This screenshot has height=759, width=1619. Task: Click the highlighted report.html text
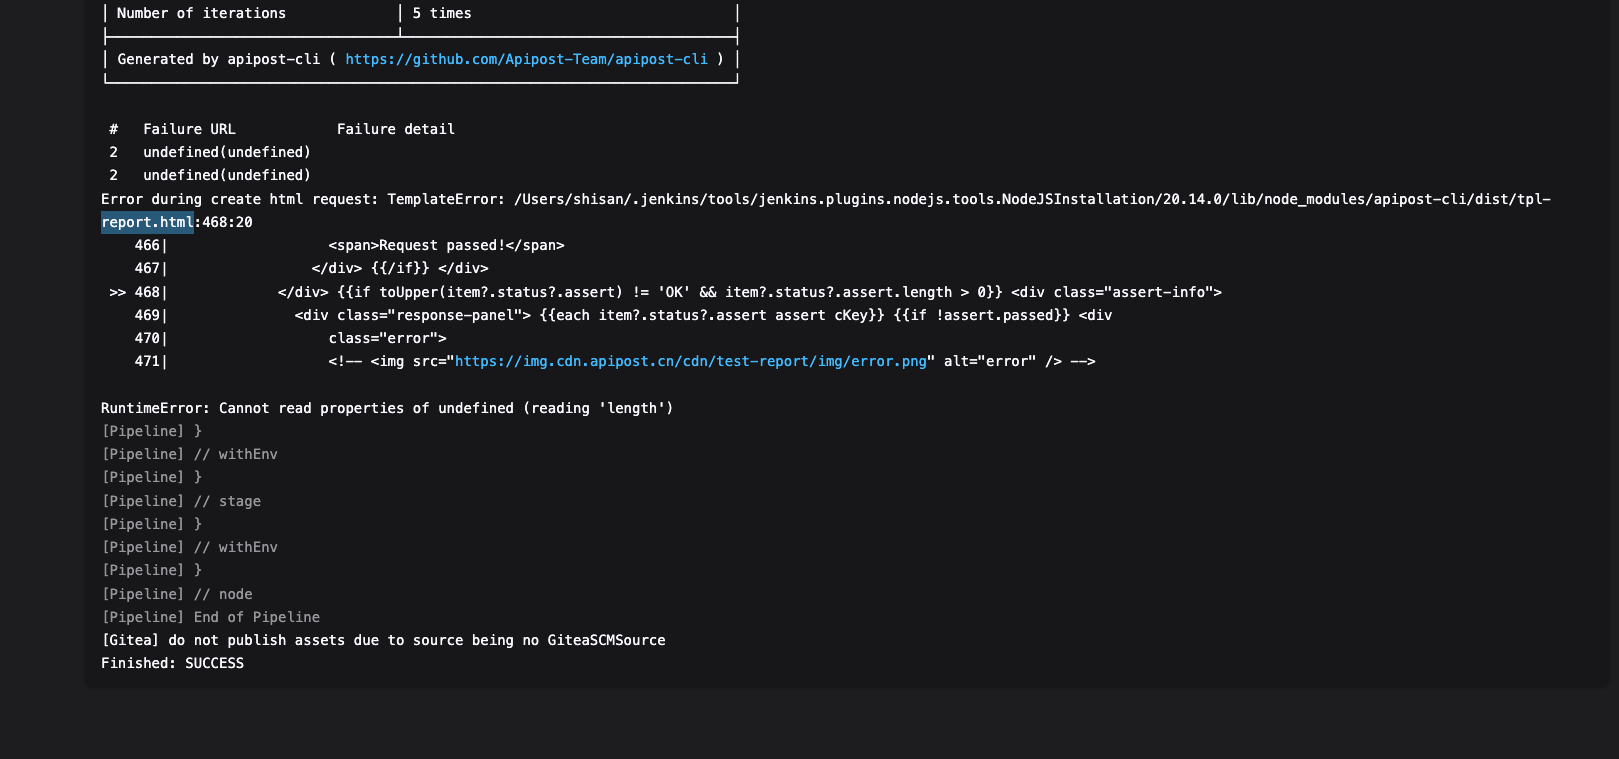click(x=147, y=222)
